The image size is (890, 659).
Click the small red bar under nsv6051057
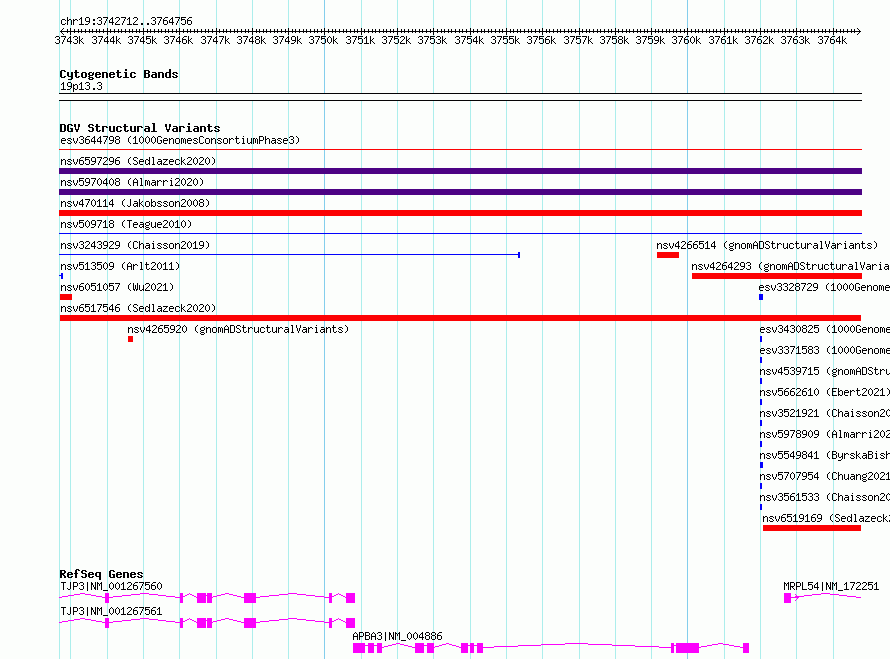(66, 297)
